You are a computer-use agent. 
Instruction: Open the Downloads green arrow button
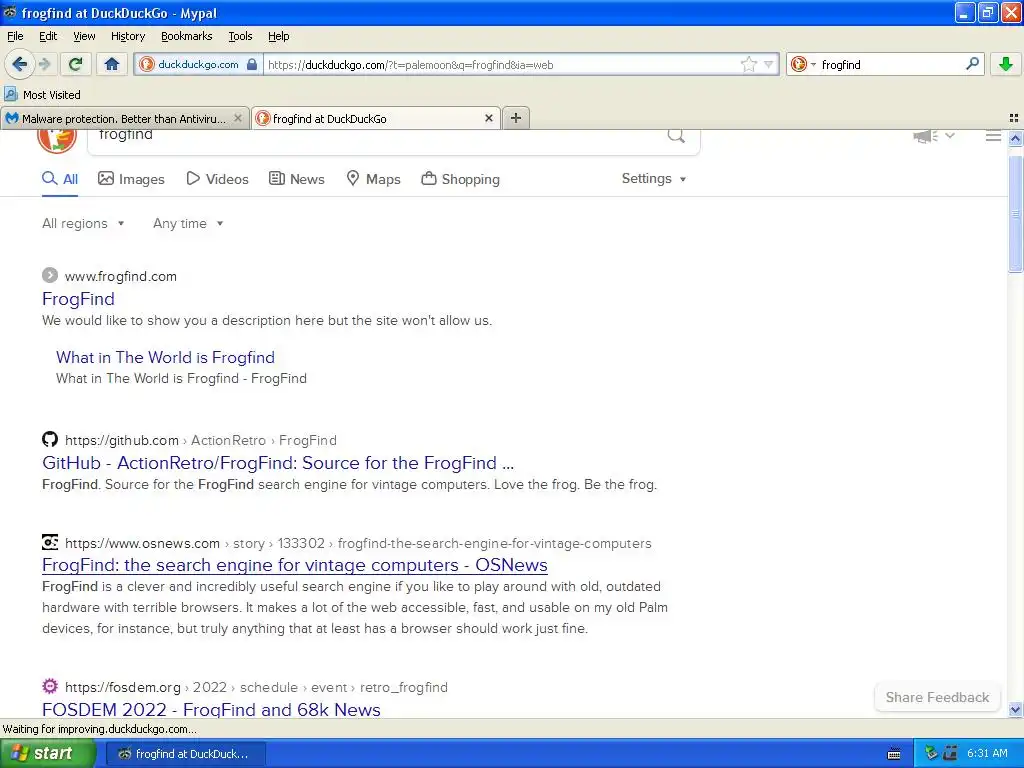(1006, 64)
